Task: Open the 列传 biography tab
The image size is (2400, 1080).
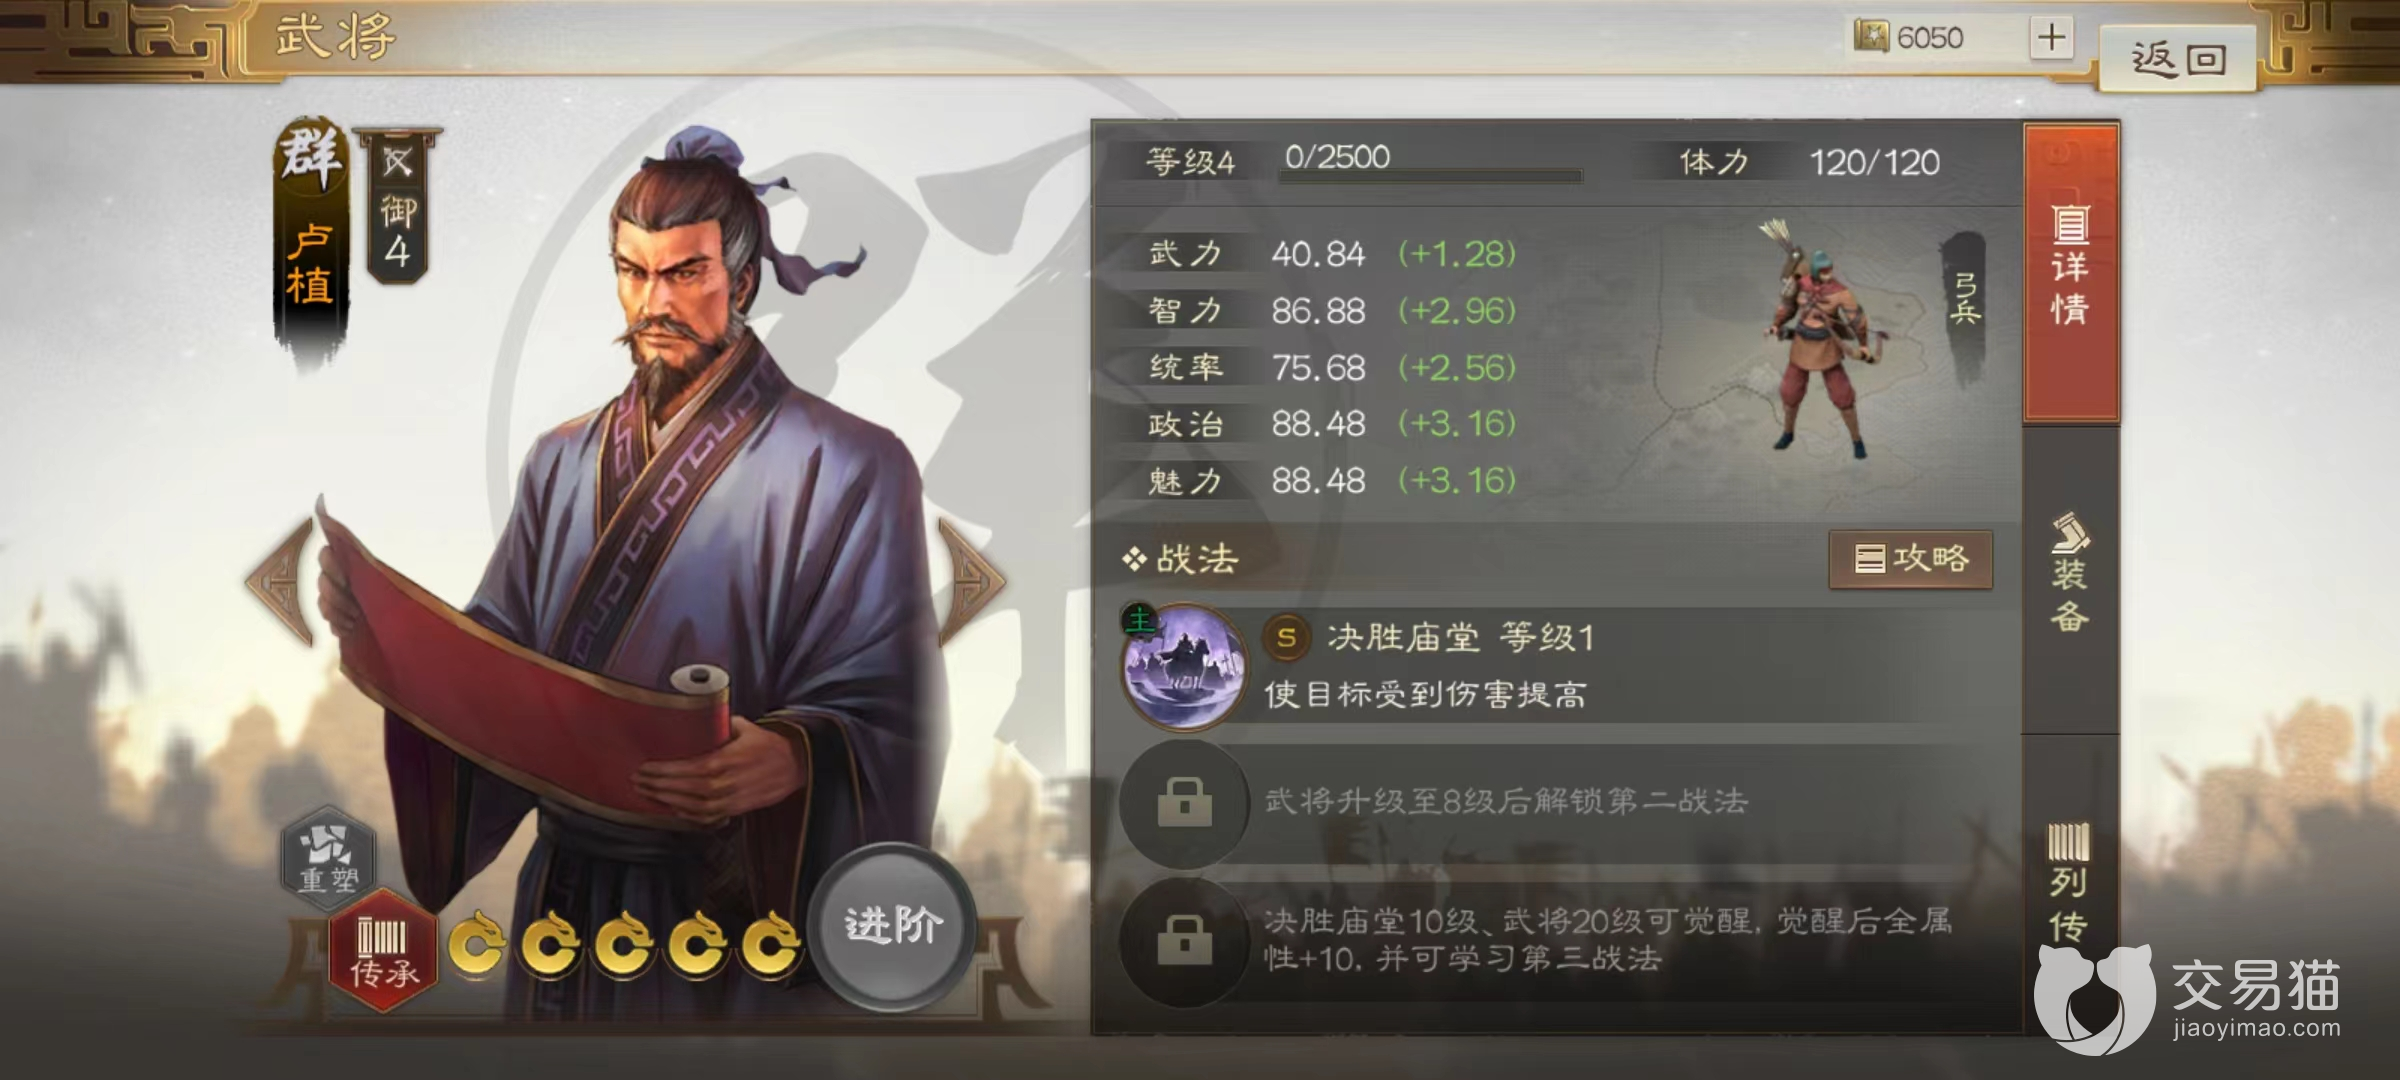Action: (x=2071, y=880)
